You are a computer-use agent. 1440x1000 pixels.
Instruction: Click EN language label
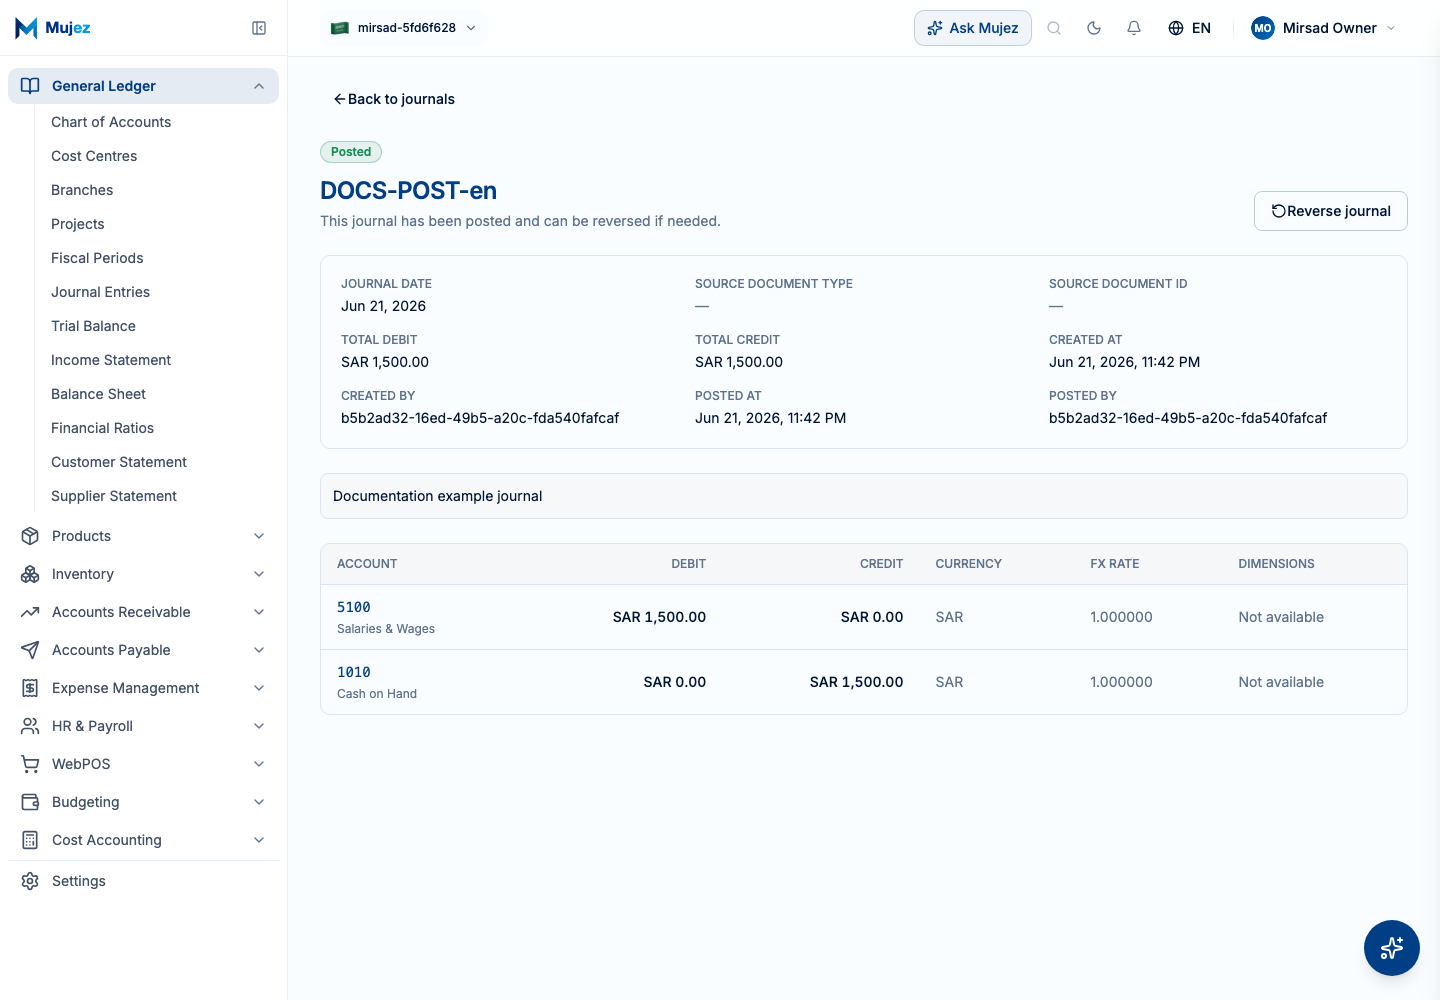point(1201,28)
